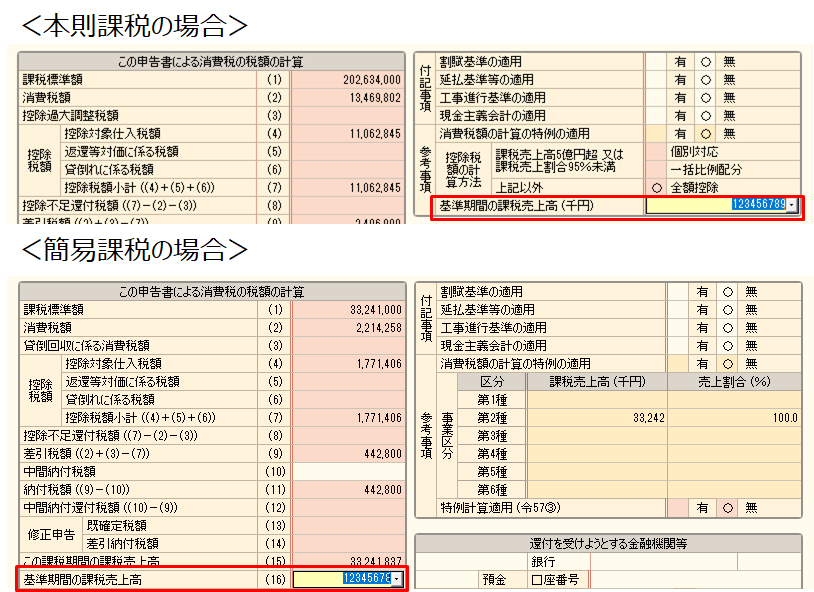Click the 控除過大調整税額 (3) amount field
This screenshot has height=592, width=814.
(347, 115)
